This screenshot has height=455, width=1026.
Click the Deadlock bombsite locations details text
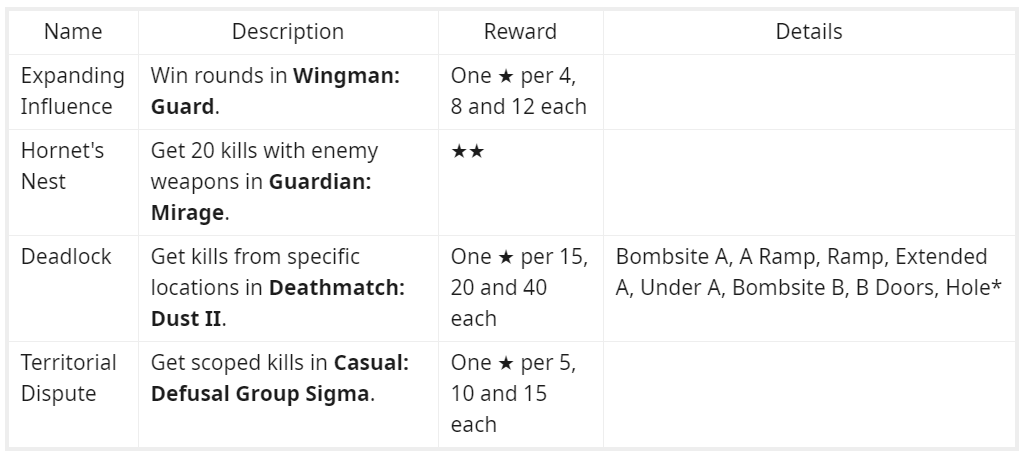(808, 272)
